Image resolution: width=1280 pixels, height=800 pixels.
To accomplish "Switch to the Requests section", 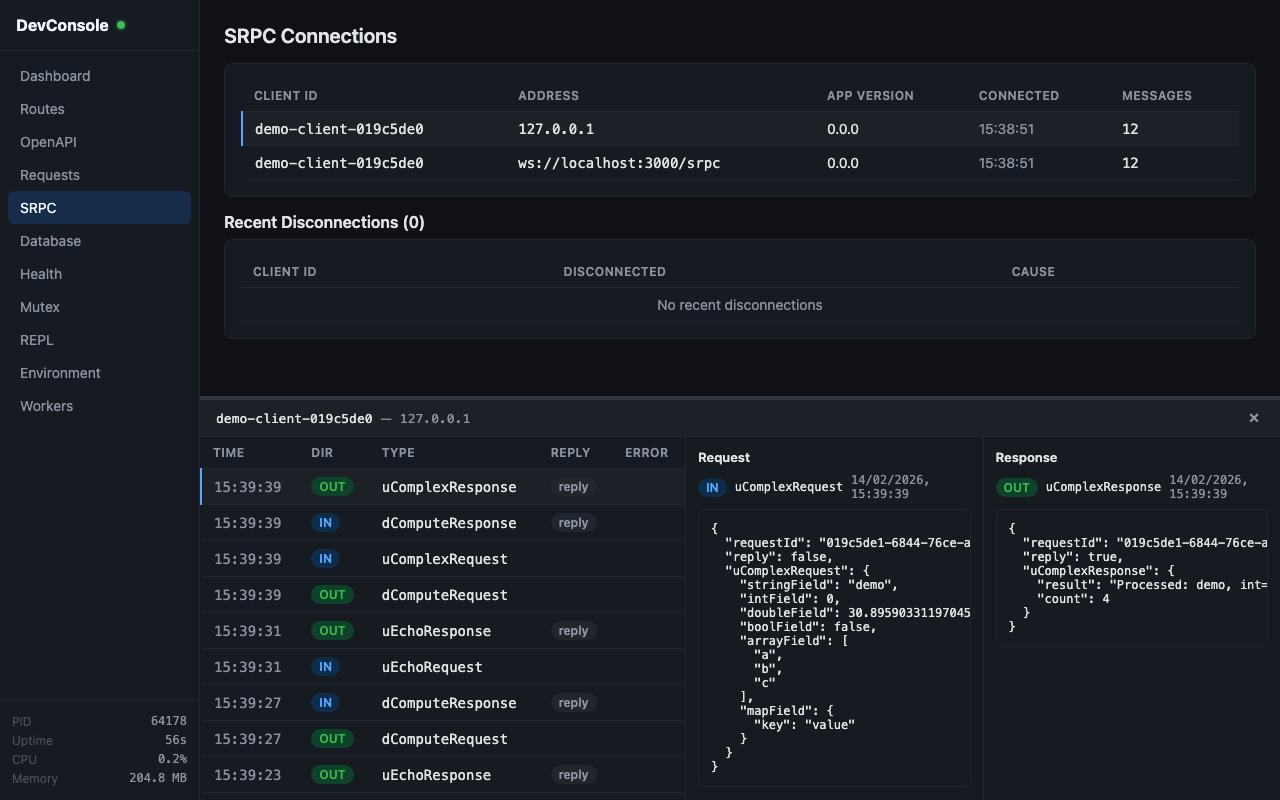I will click(x=50, y=175).
